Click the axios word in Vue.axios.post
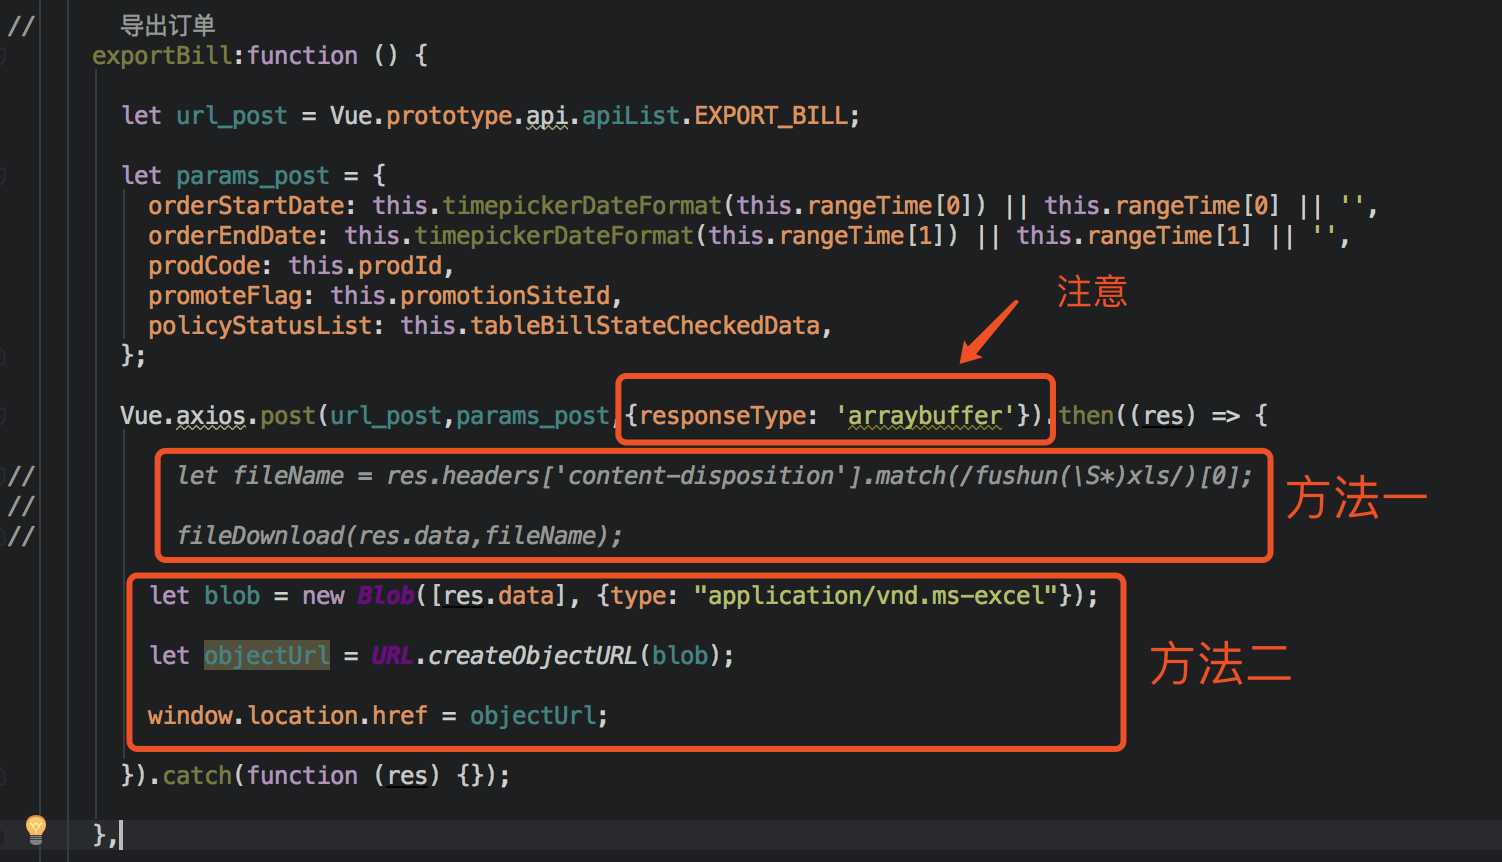This screenshot has height=862, width=1502. pos(211,416)
